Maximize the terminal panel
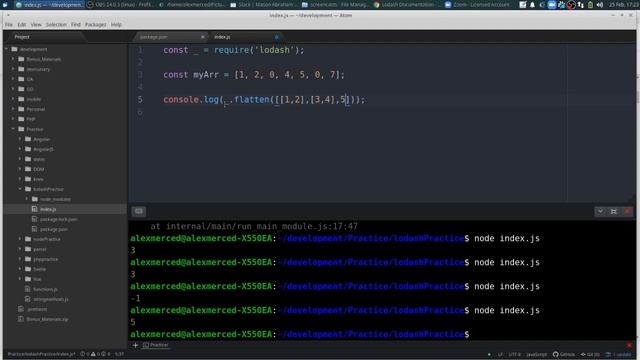Viewport: 640px width, 360px height. [613, 211]
